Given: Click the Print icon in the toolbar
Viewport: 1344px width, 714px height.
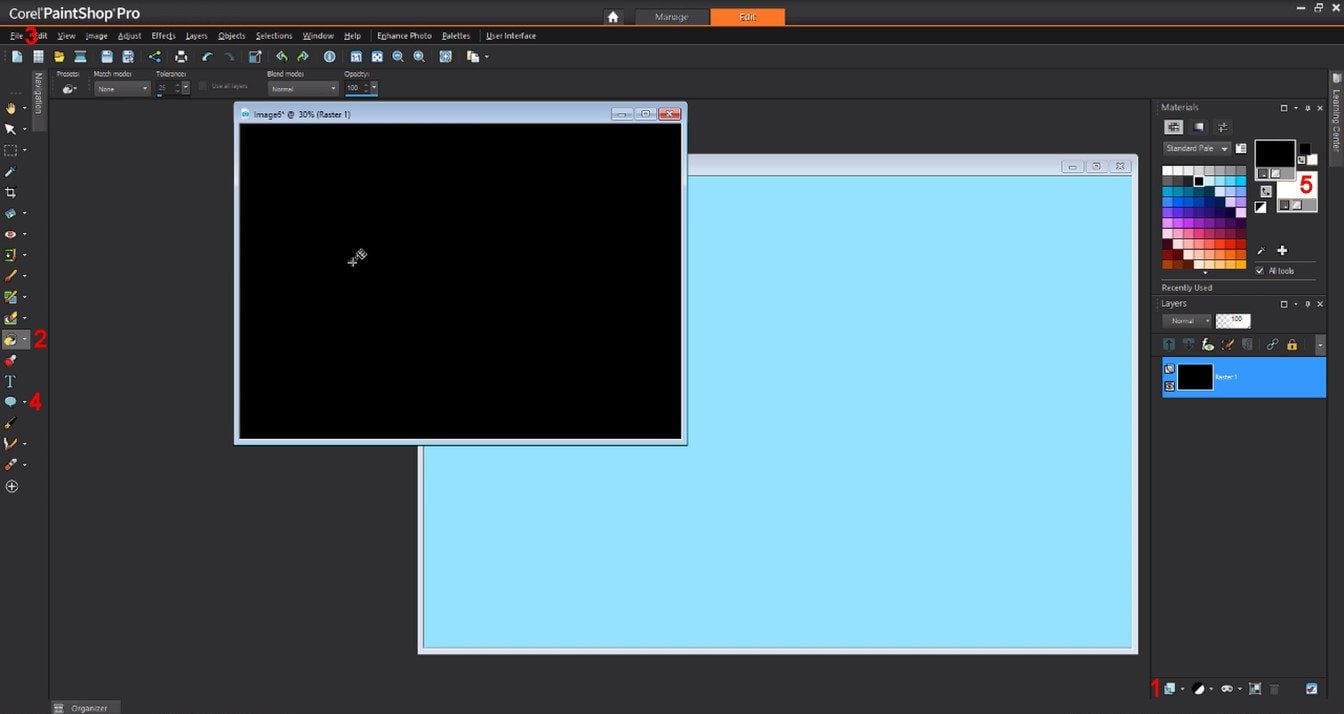Looking at the screenshot, I should [181, 57].
